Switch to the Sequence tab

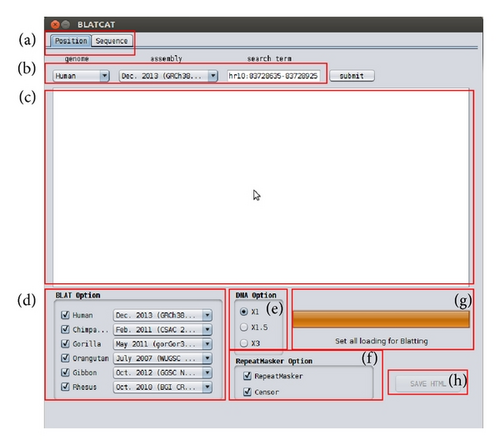112,41
